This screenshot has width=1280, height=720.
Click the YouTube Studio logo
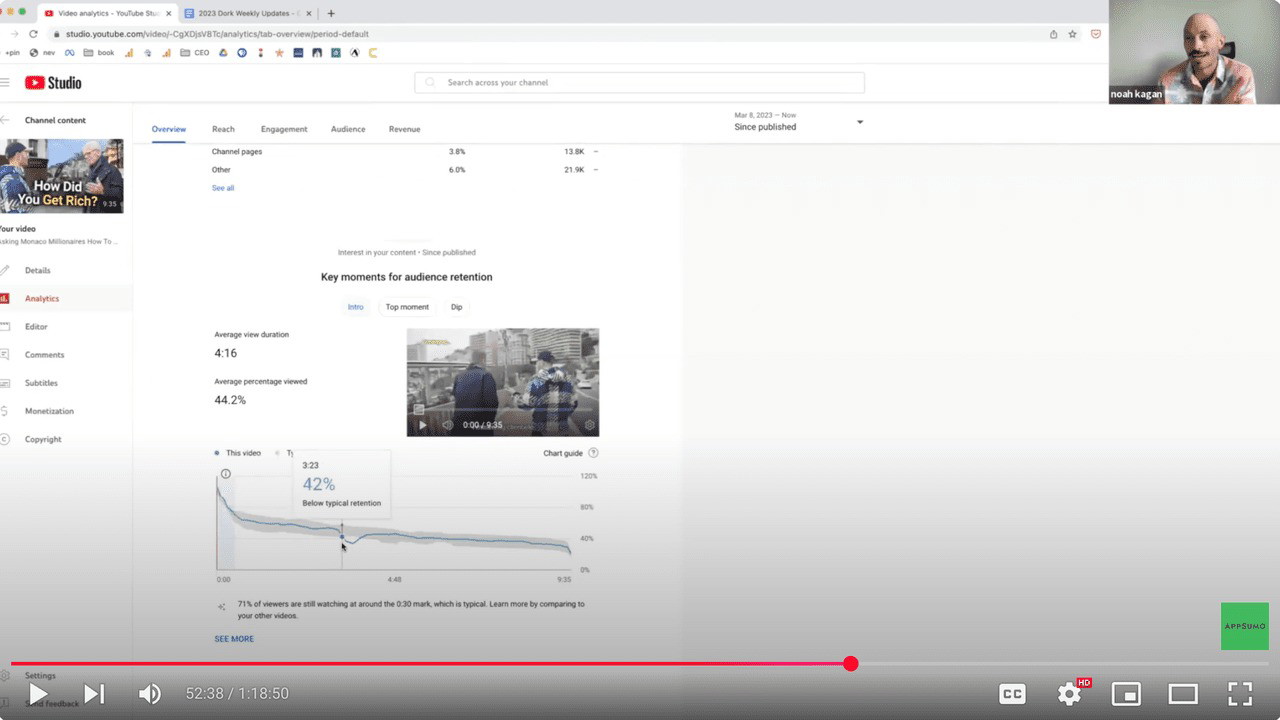(54, 83)
